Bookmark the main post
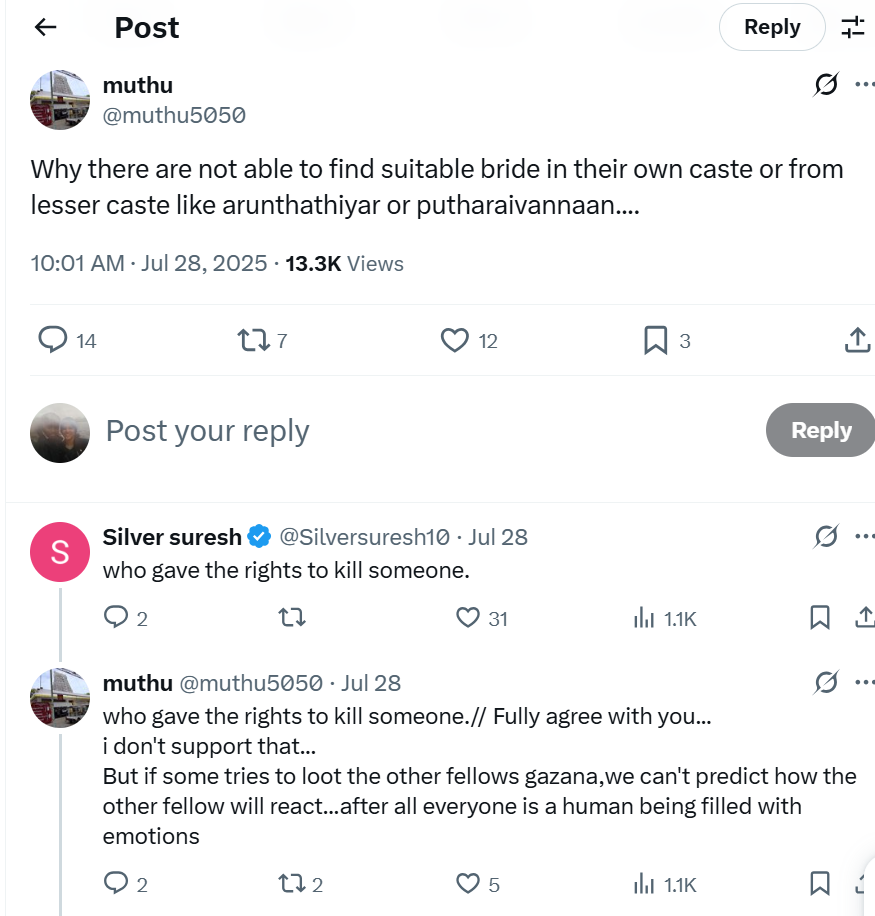 click(x=655, y=341)
